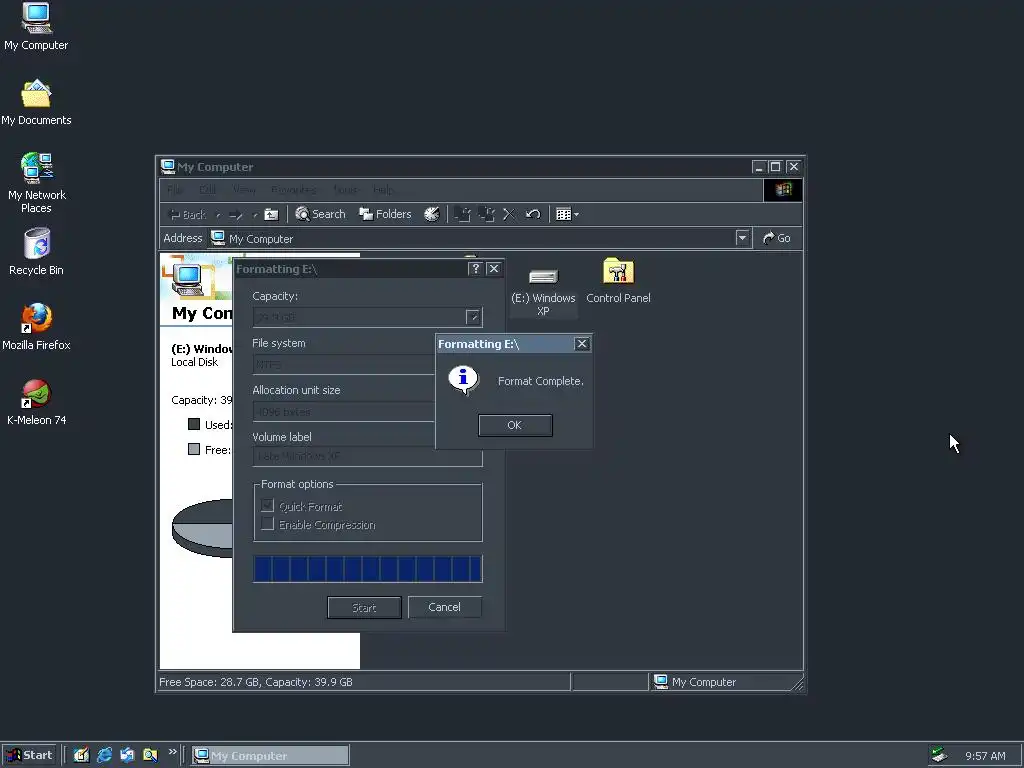The image size is (1024, 768).
Task: Select the Recycle Bin desktop icon
Action: pos(36,251)
